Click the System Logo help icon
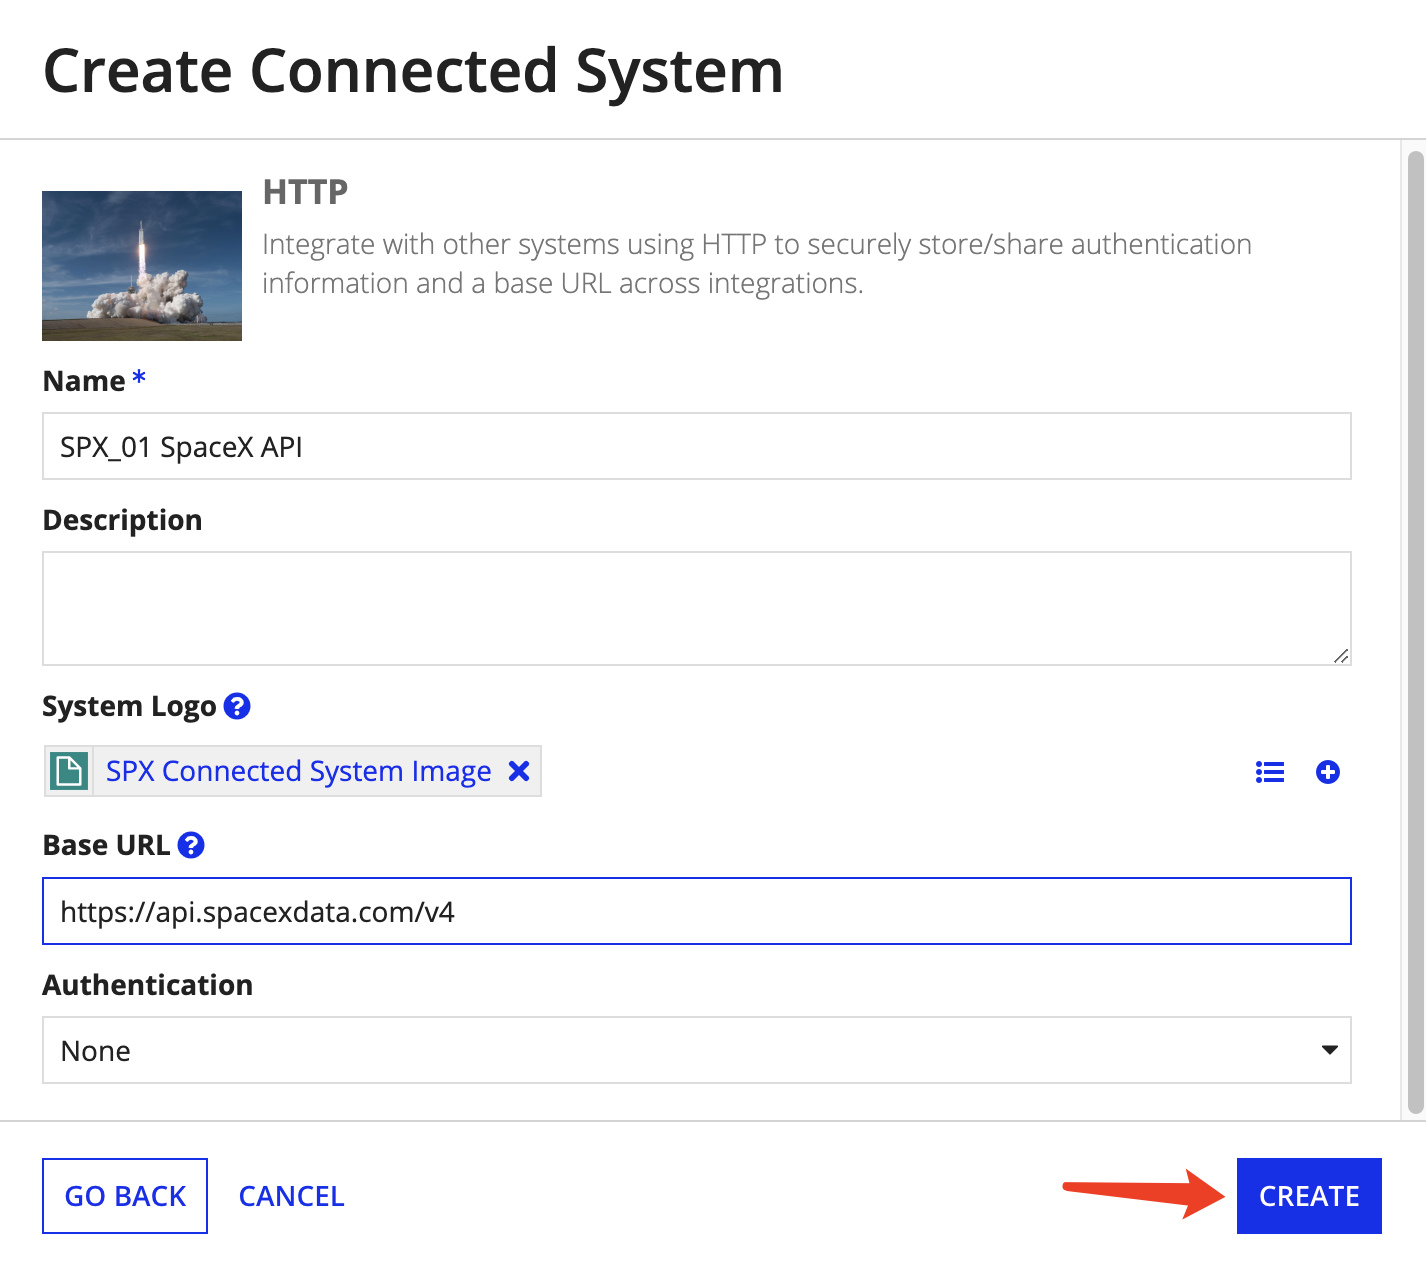Screen dimensions: 1426x1268 tap(237, 706)
